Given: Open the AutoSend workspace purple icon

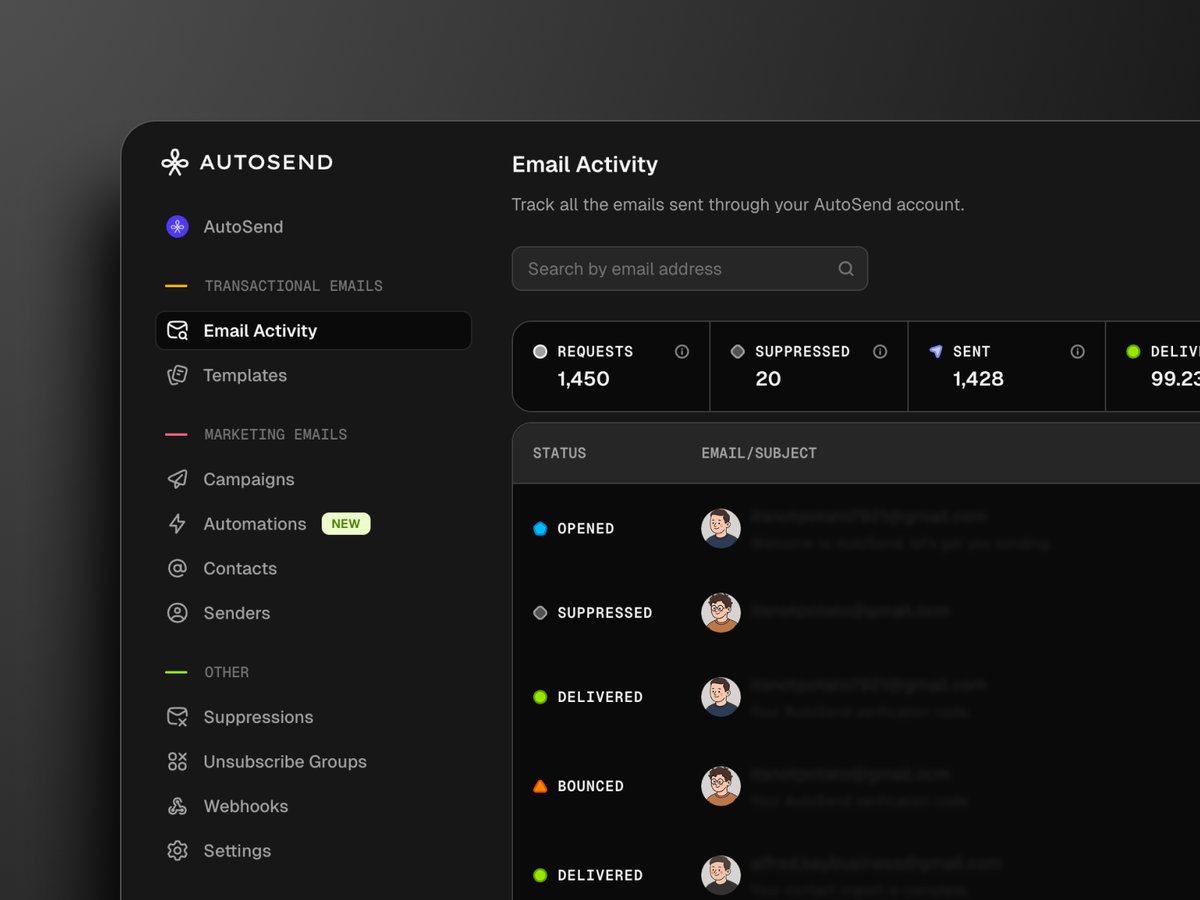Looking at the screenshot, I should [177, 227].
